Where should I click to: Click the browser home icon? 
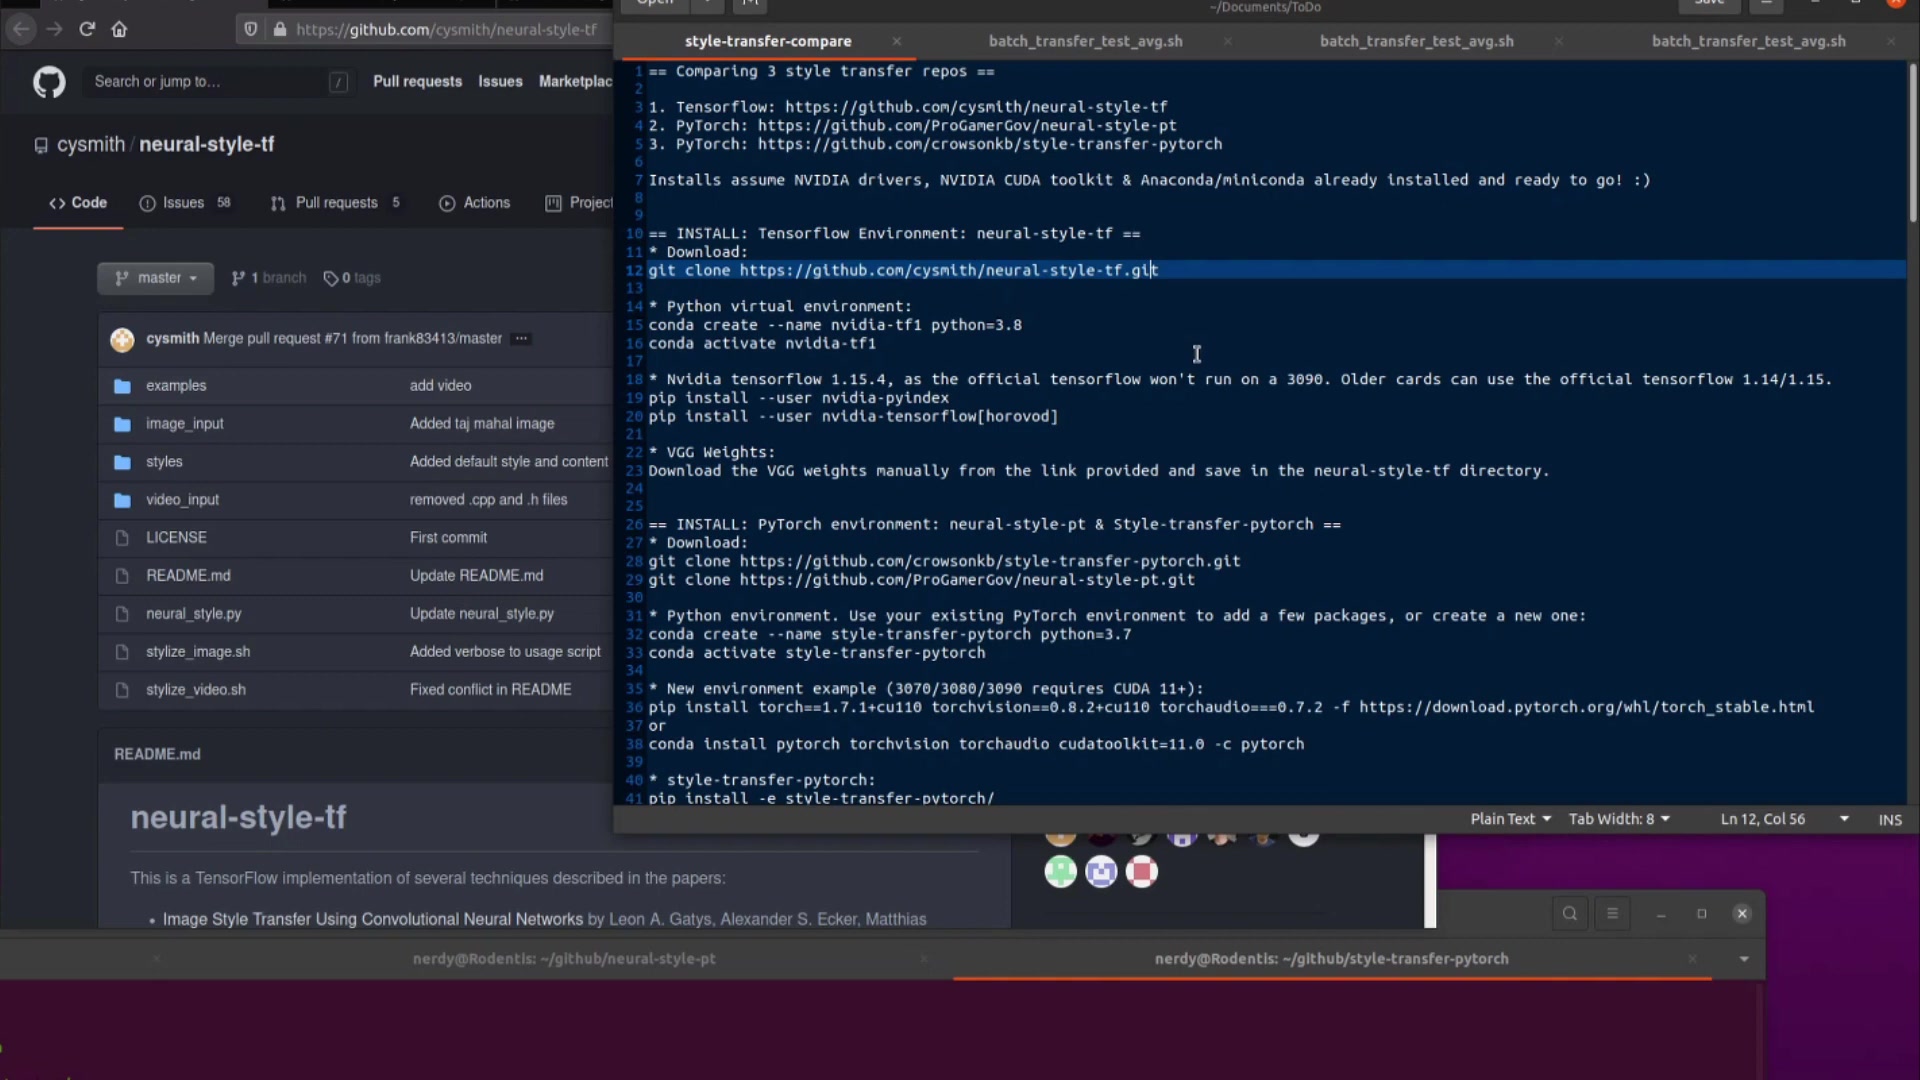pyautogui.click(x=119, y=29)
